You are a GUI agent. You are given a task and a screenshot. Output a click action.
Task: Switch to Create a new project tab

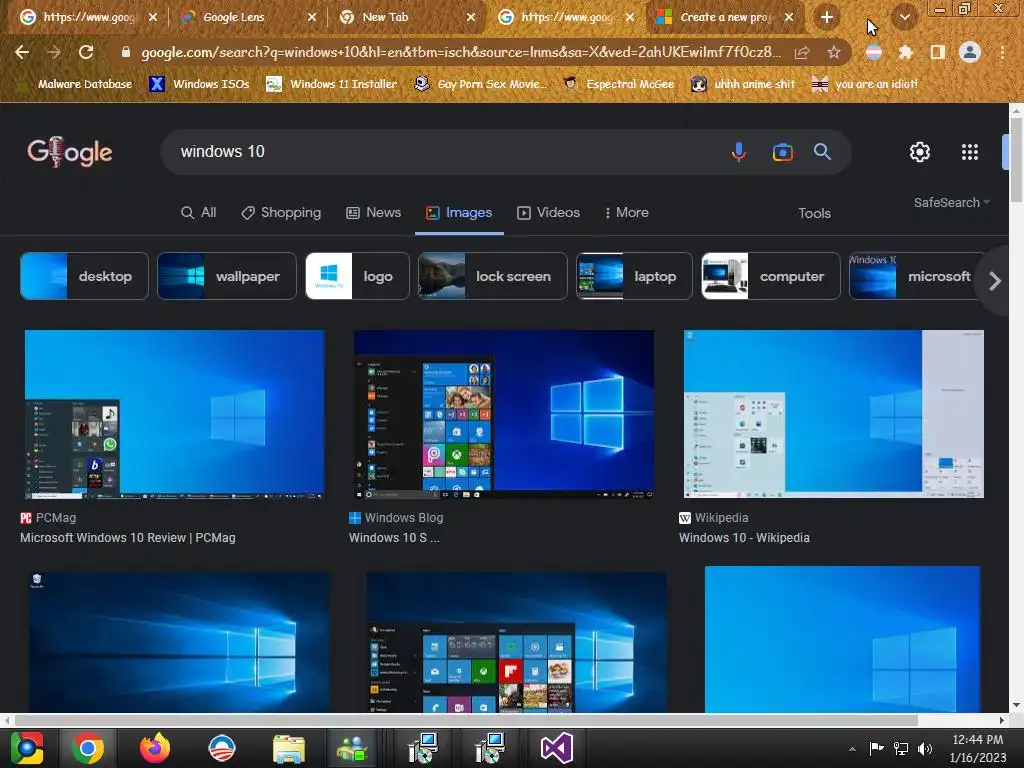[x=725, y=18]
